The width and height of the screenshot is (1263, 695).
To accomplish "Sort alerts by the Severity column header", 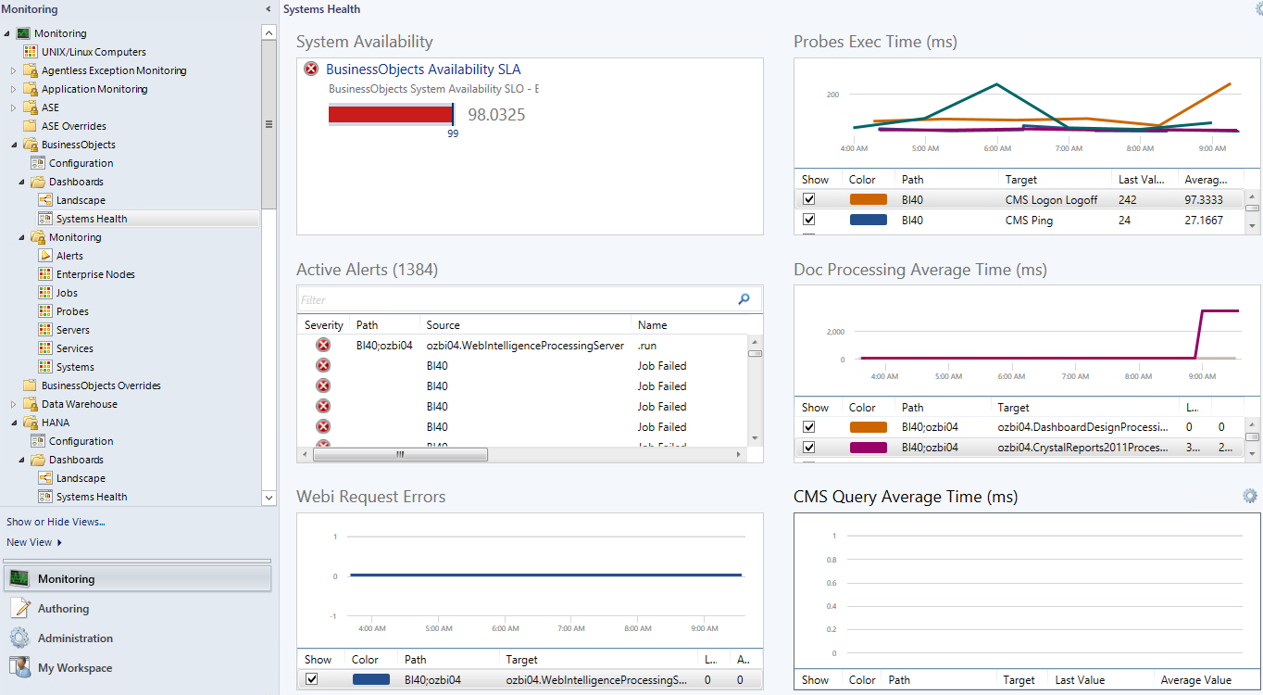I will tap(324, 325).
